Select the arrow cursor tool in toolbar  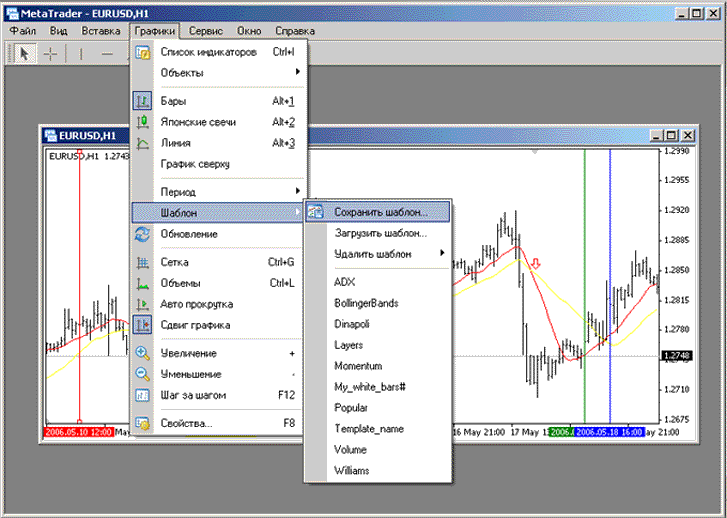coord(24,54)
